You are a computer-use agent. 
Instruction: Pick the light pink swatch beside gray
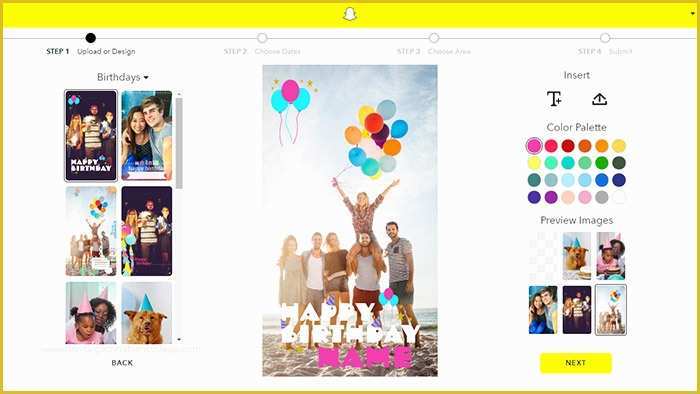point(585,197)
